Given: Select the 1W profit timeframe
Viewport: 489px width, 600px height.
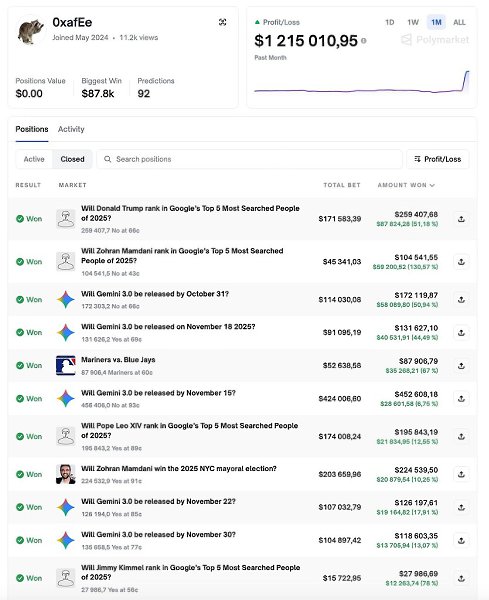Looking at the screenshot, I should (413, 22).
